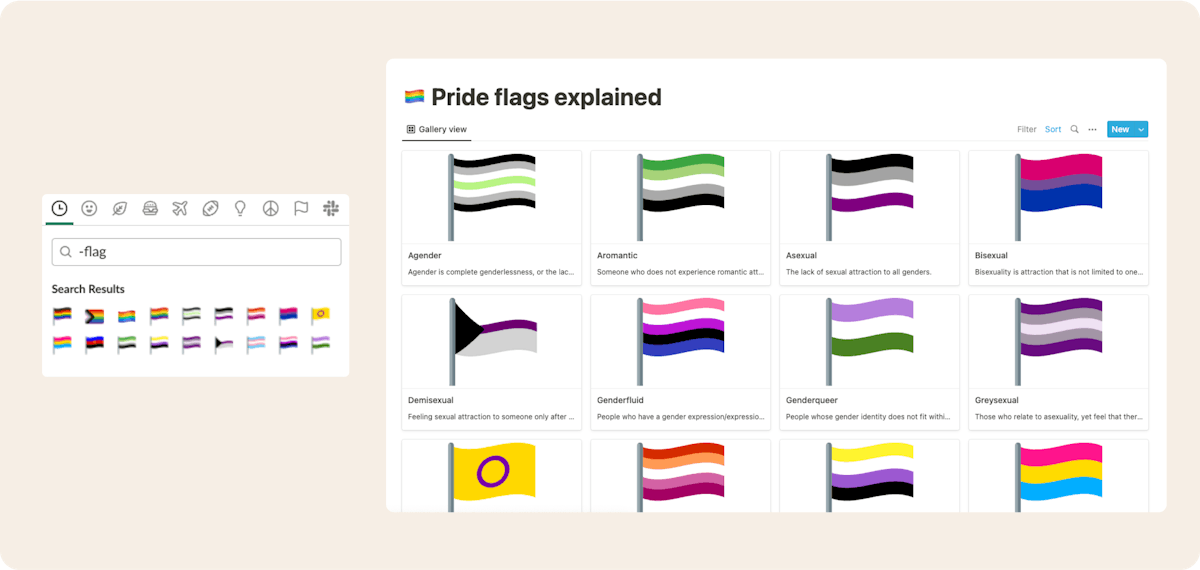
Task: Click the emoji search field containing -flag
Action: [197, 252]
